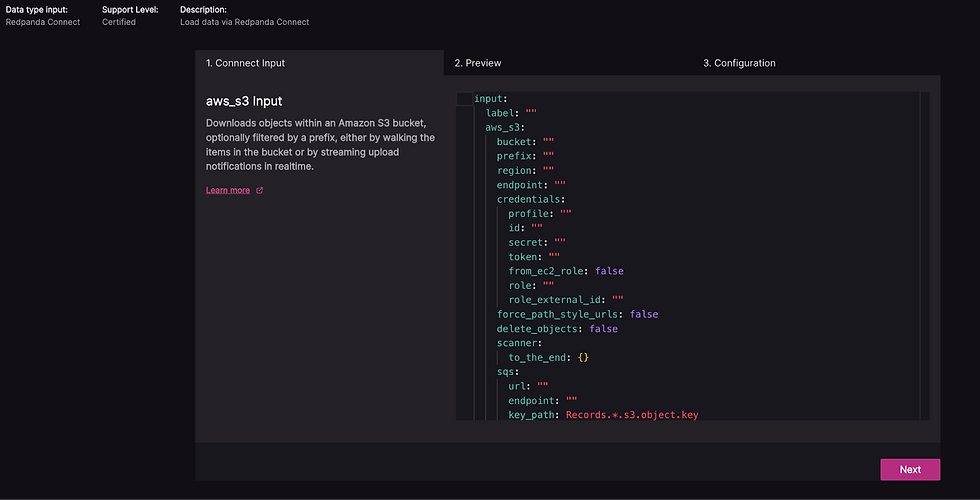Click the 'secret: ""' line

[x=537, y=242]
